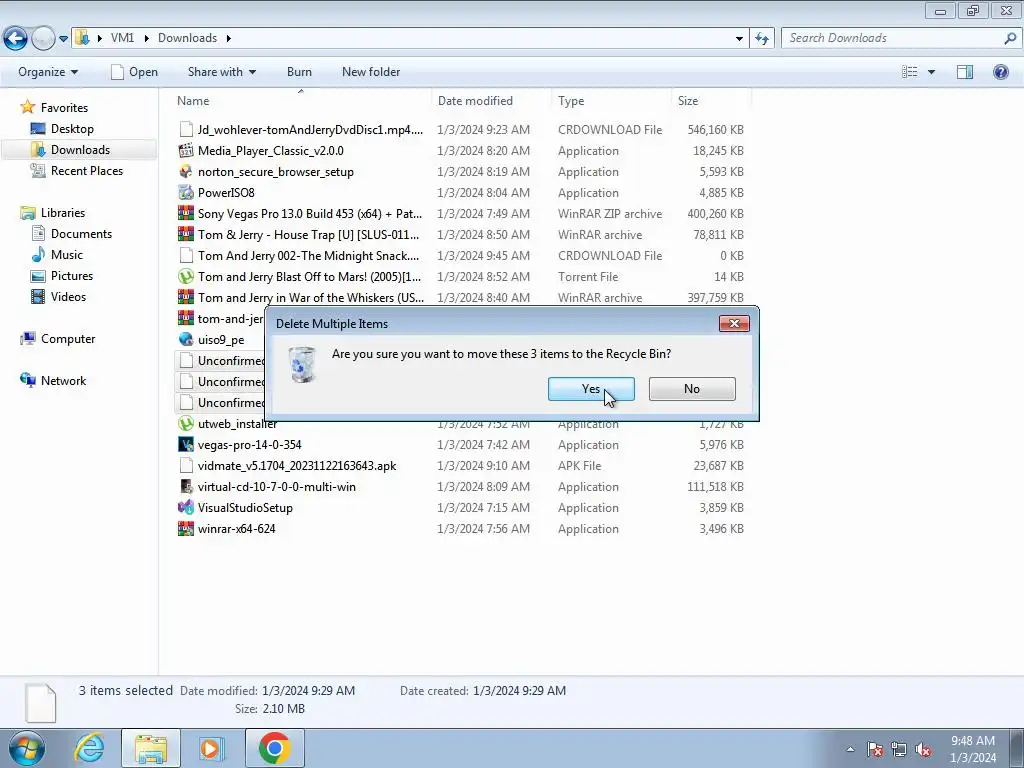Select the Media_Player_Classic_v2.0.0 icon
The height and width of the screenshot is (768, 1024).
click(186, 151)
